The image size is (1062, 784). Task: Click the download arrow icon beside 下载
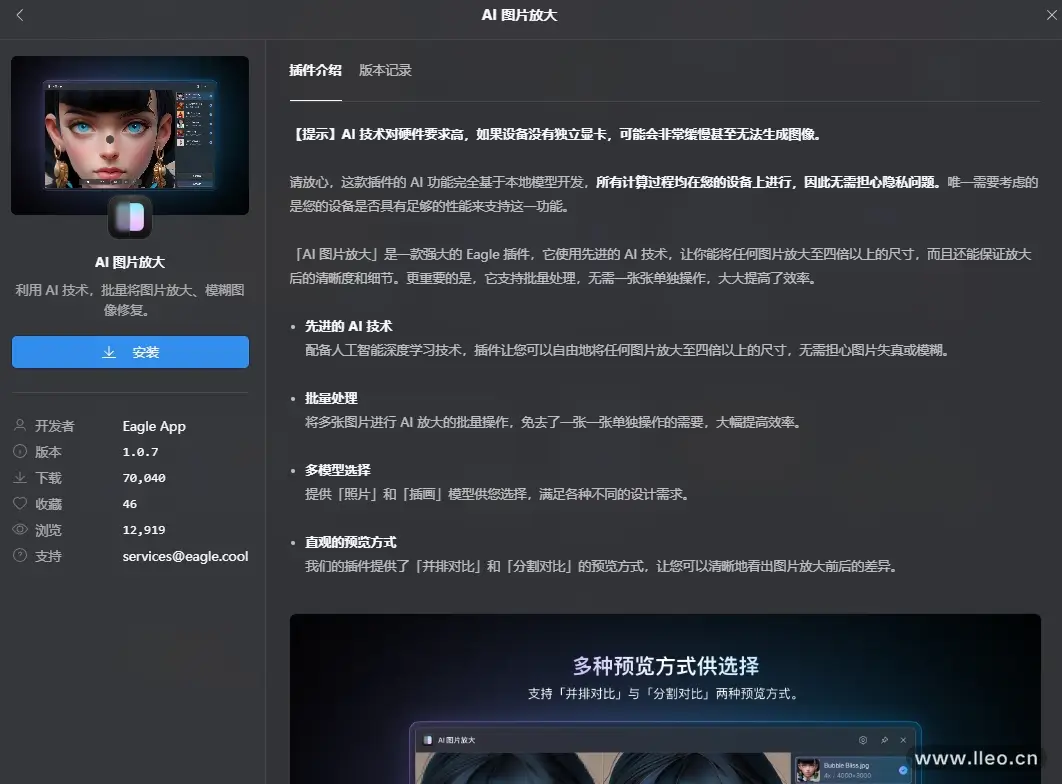pyautogui.click(x=20, y=478)
